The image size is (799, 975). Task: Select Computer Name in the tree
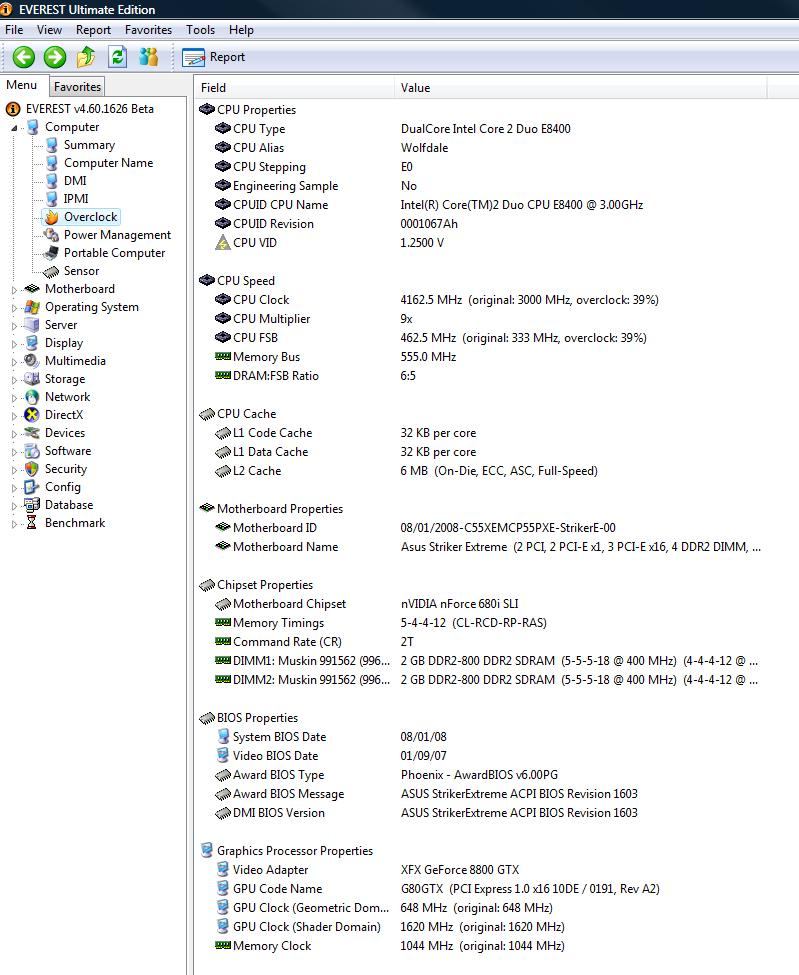(x=108, y=163)
